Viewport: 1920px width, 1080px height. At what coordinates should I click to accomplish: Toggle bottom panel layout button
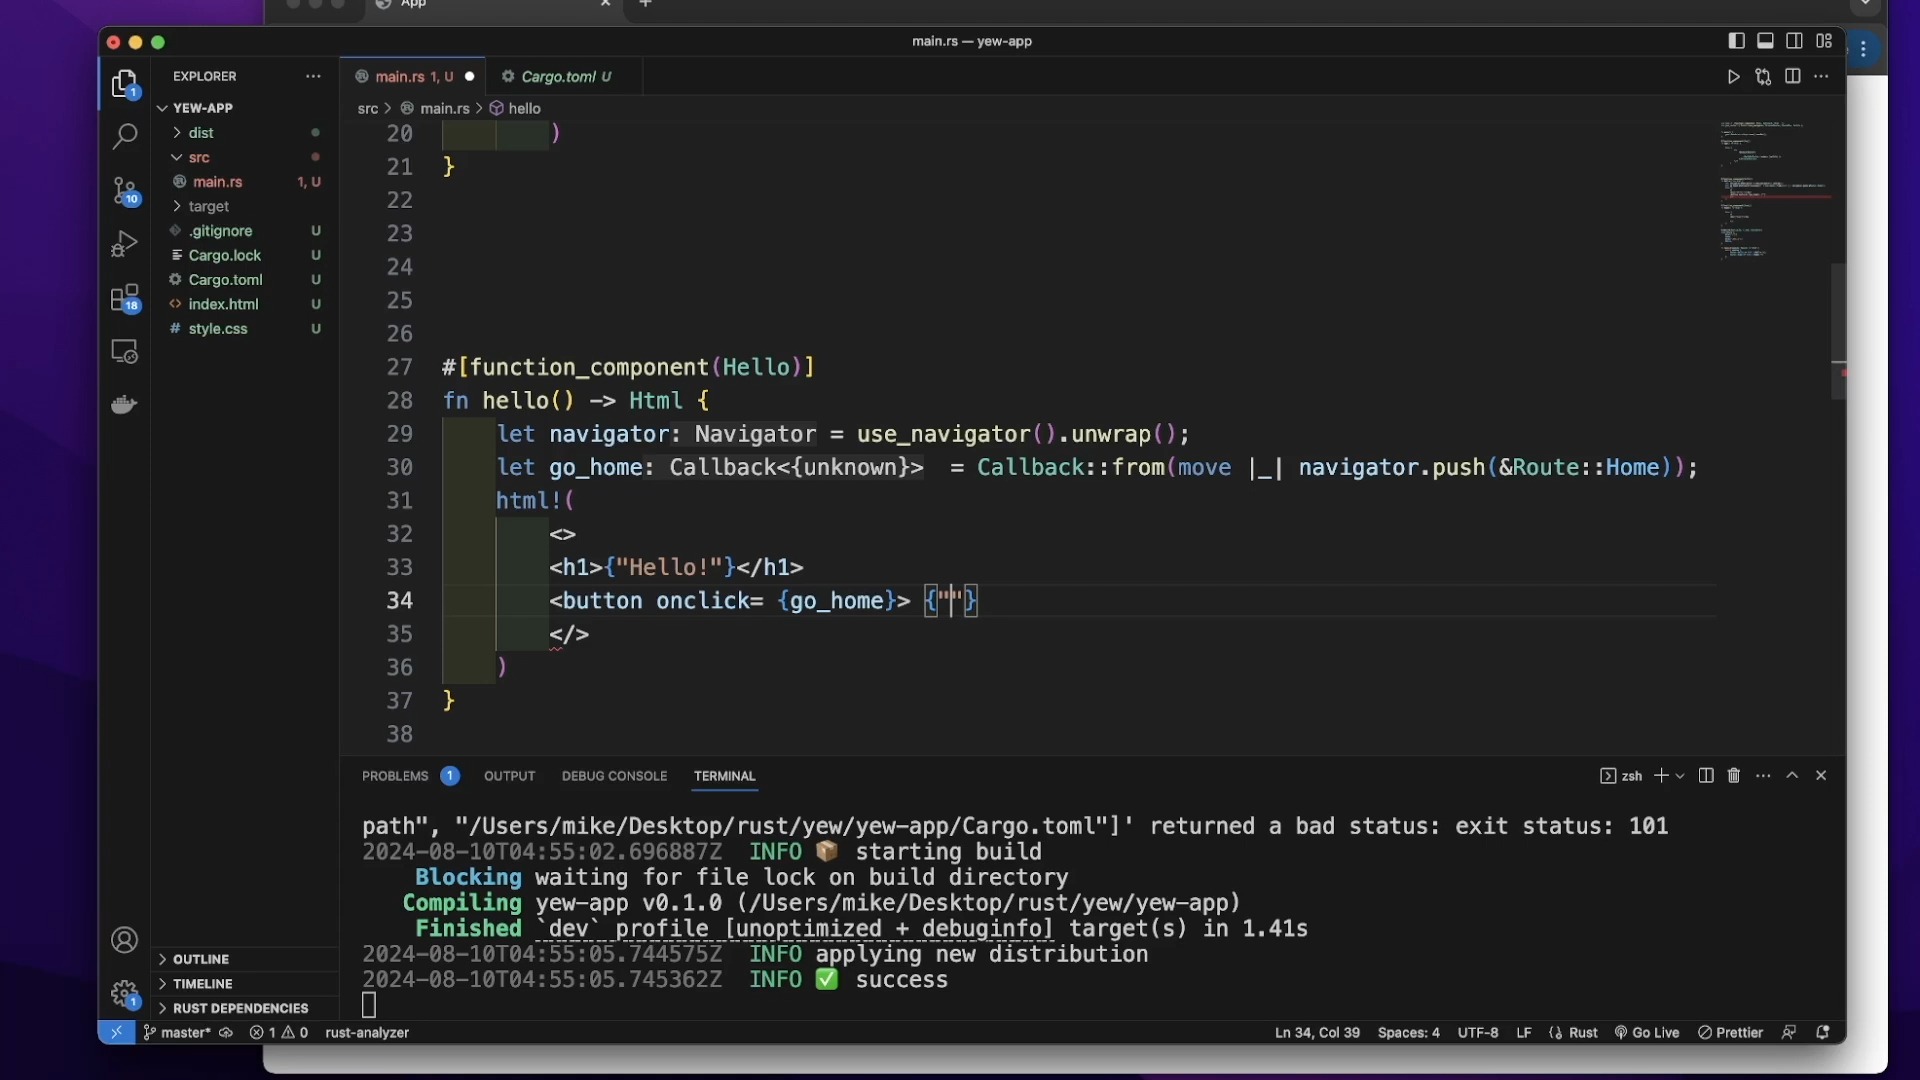pos(1765,41)
